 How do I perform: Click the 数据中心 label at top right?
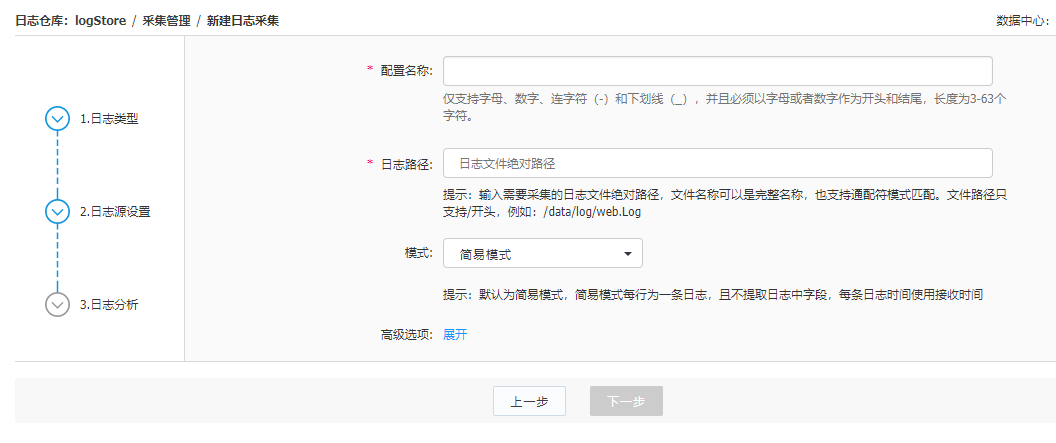tap(1022, 21)
